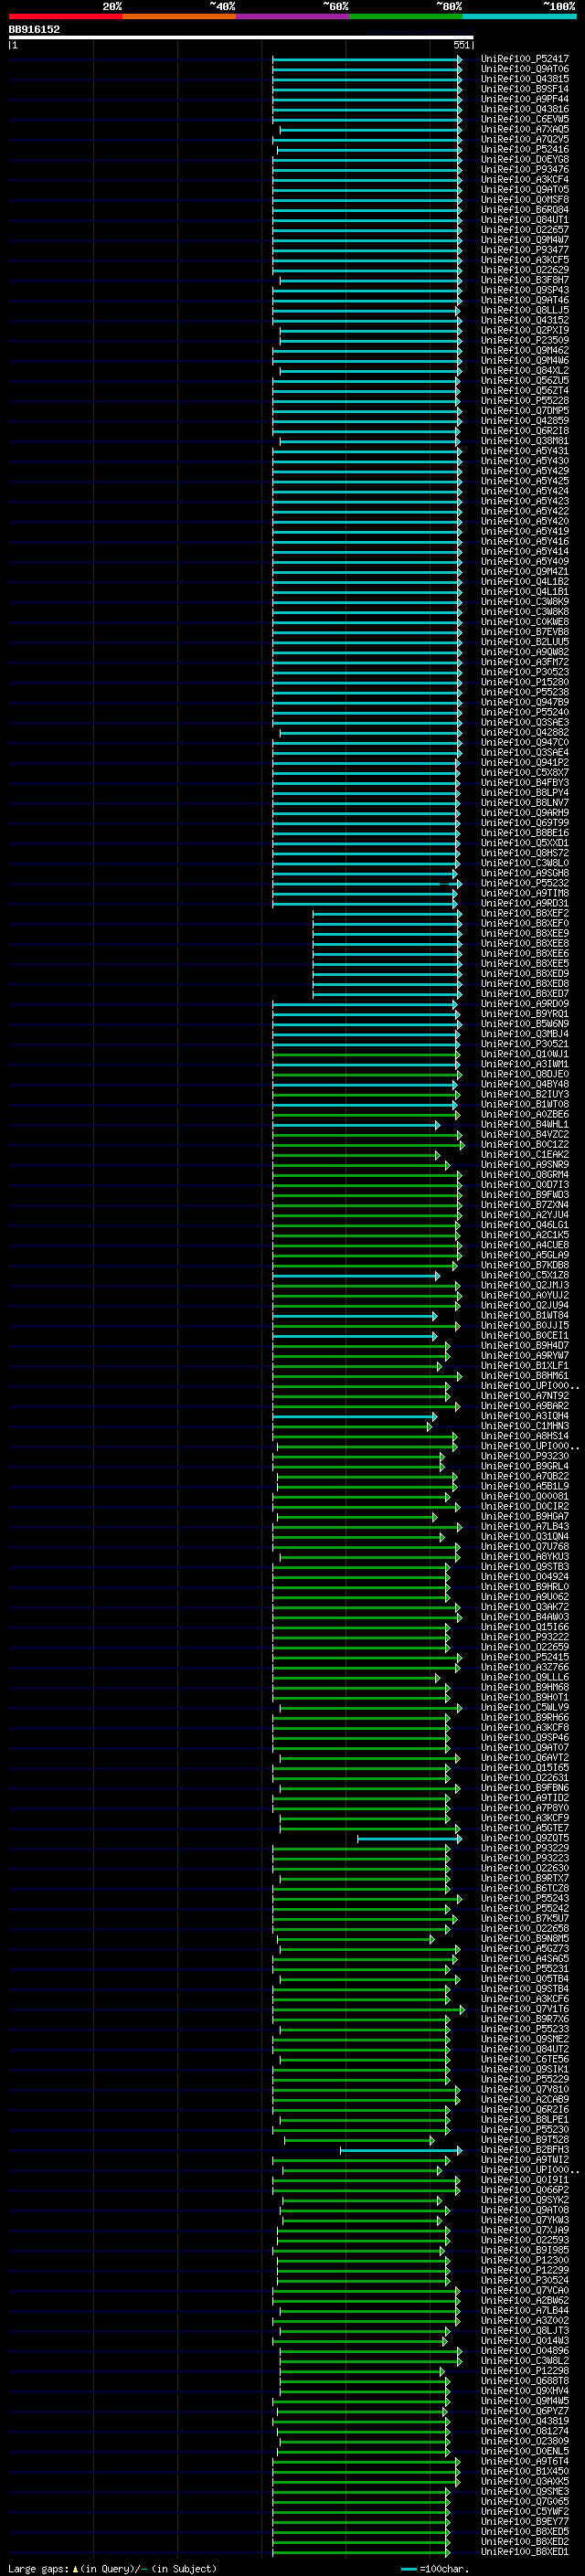
Task: Select hit label UniRef100_A9RD31
Action: click(x=525, y=903)
